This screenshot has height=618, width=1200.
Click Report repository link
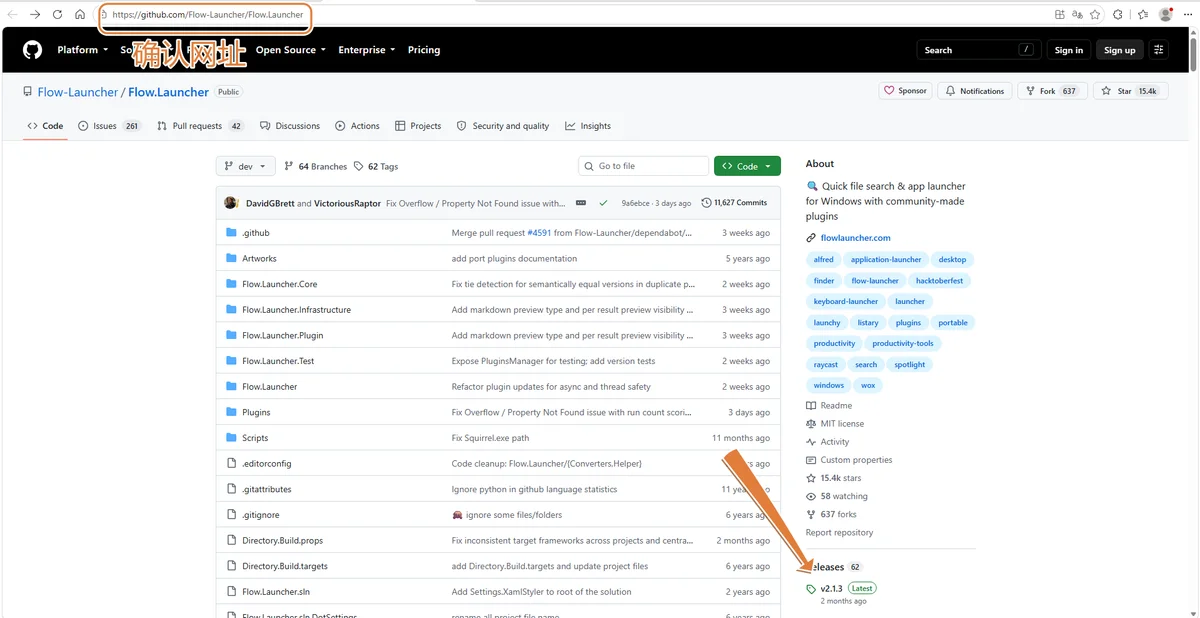839,533
